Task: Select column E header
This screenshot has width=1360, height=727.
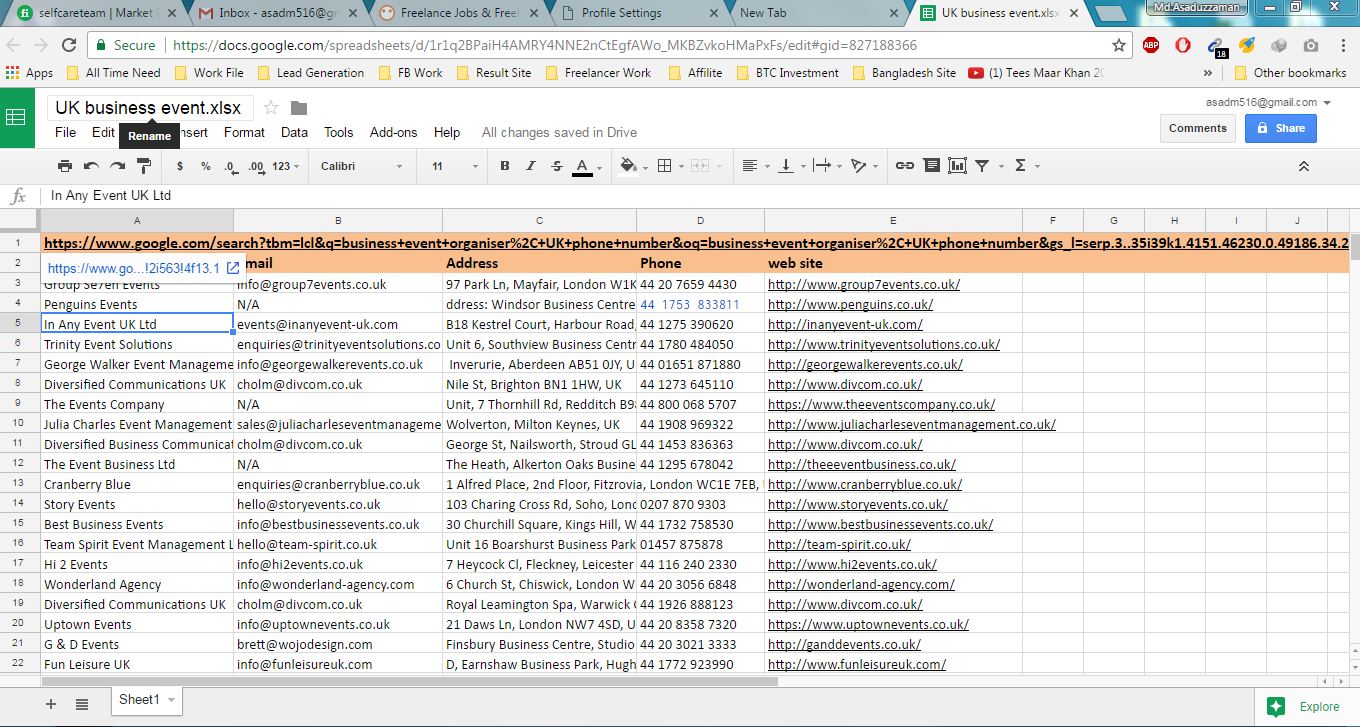Action: (893, 220)
